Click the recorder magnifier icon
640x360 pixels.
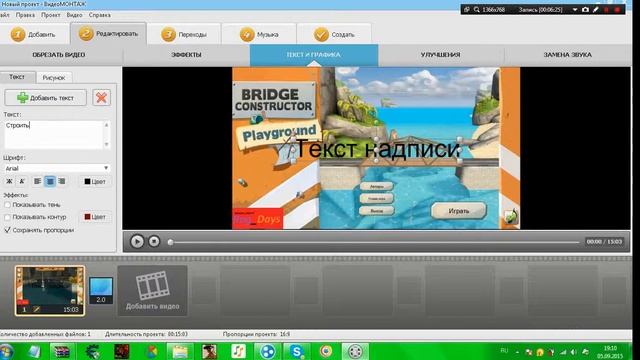point(477,9)
